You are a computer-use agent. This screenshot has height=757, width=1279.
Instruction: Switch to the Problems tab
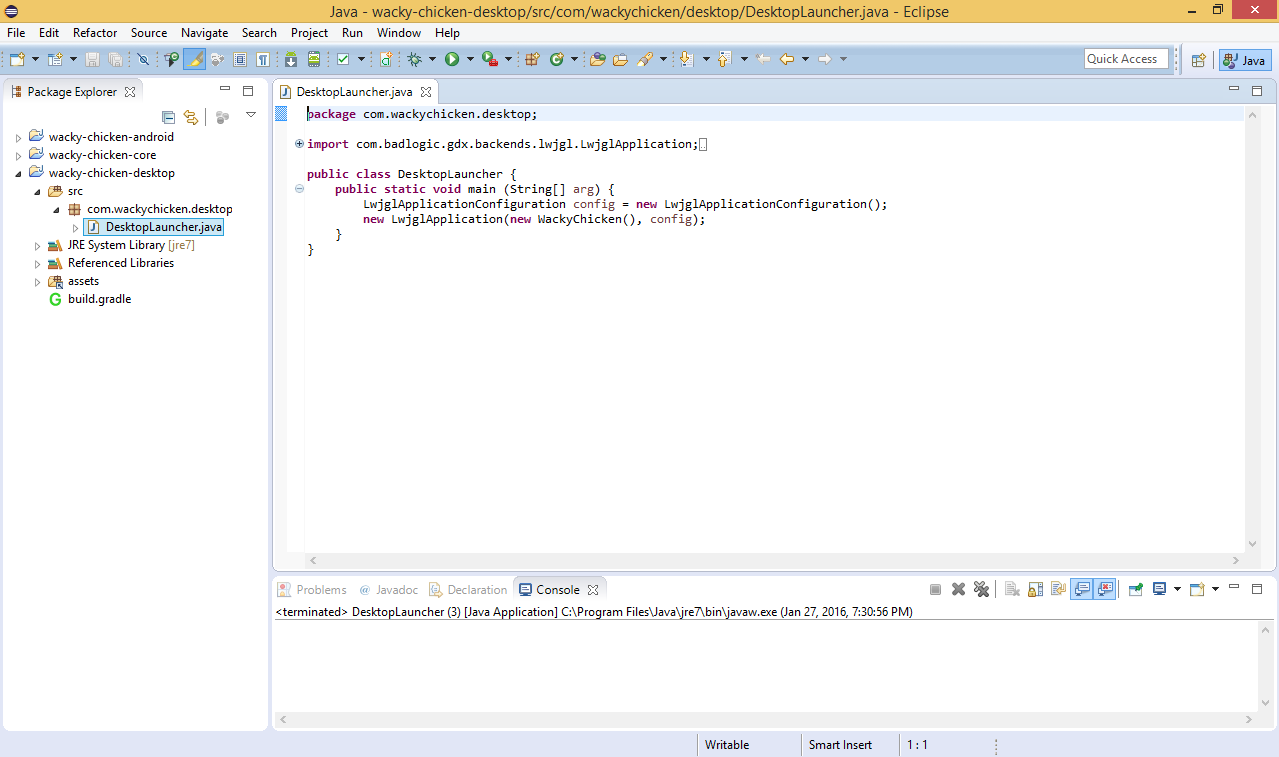tap(320, 590)
